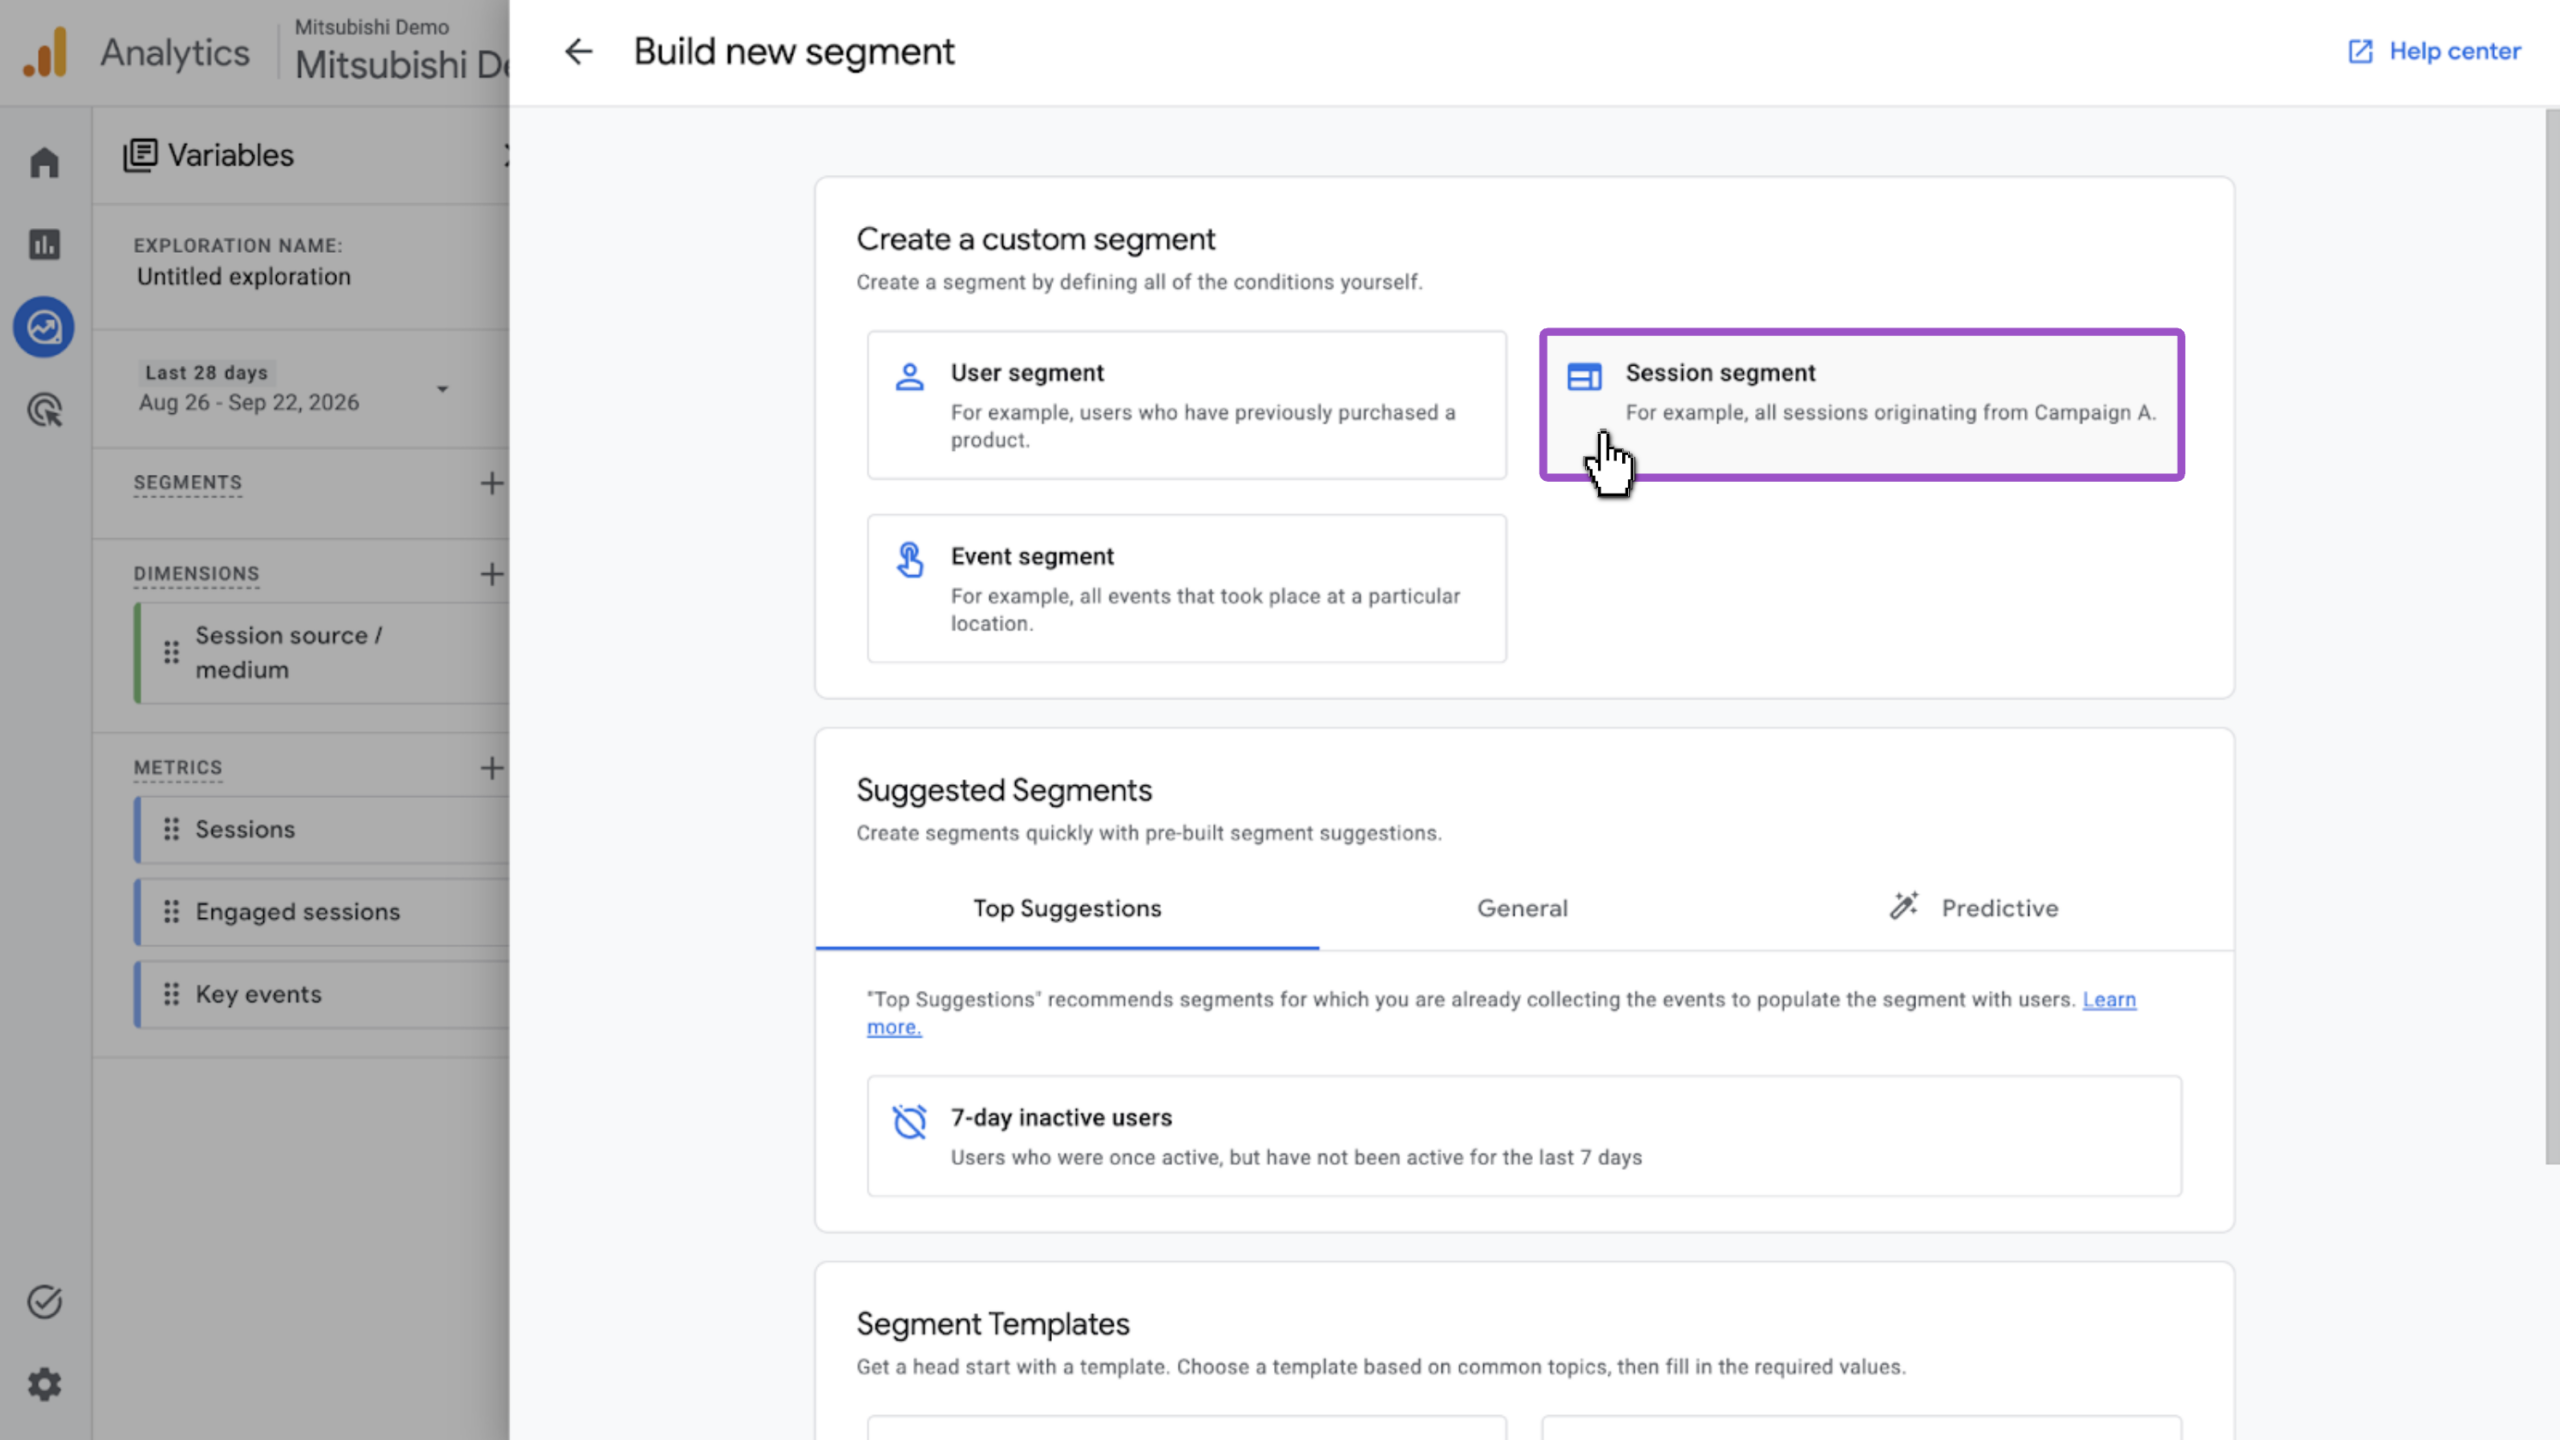Image resolution: width=2560 pixels, height=1440 pixels.
Task: Add a metric with plus icon
Action: point(491,768)
